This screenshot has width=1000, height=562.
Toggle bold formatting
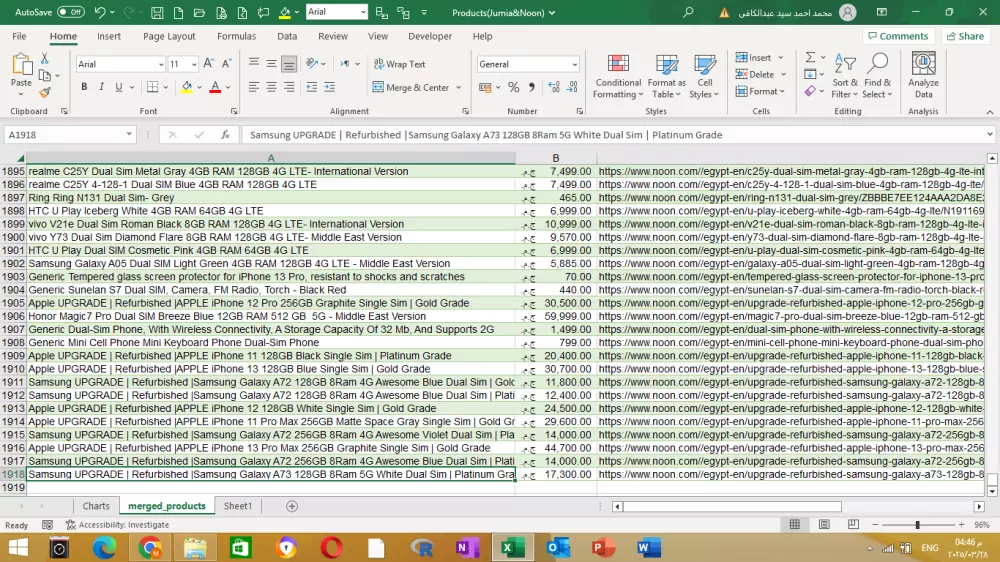[x=84, y=88]
